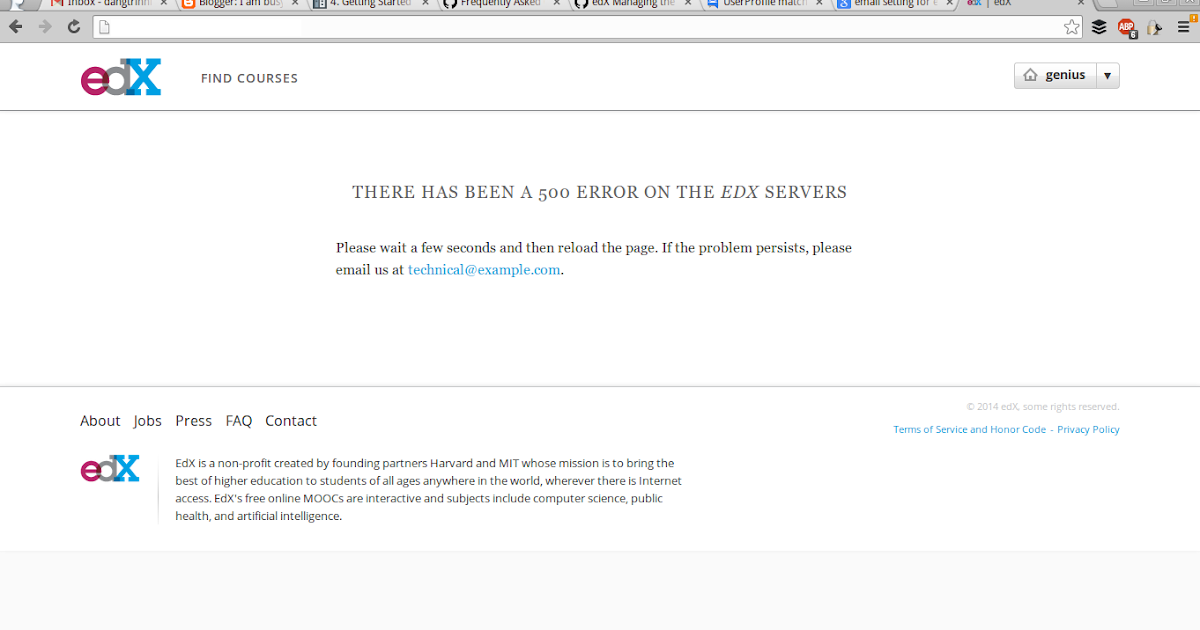
Task: Click the page info icon in the address bar
Action: pos(104,28)
